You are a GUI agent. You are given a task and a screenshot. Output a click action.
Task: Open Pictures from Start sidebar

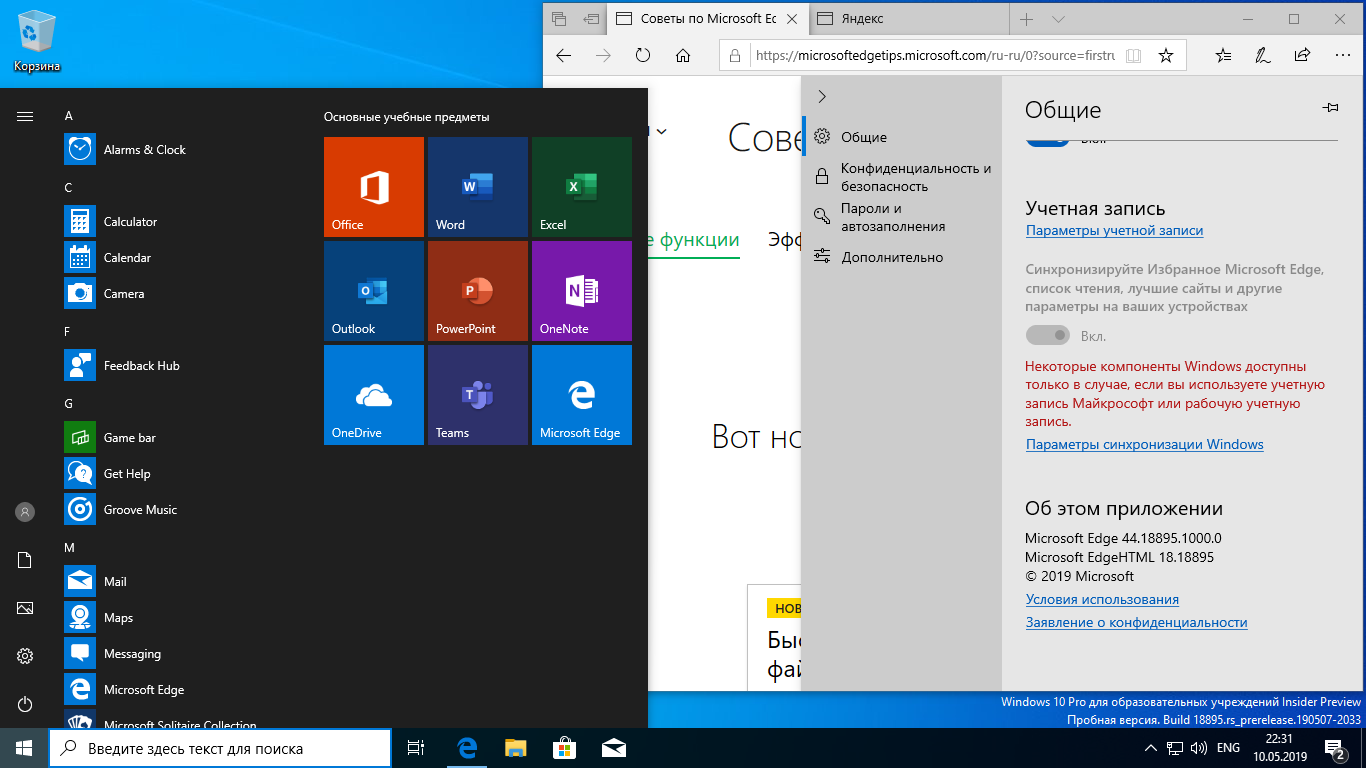(x=25, y=608)
